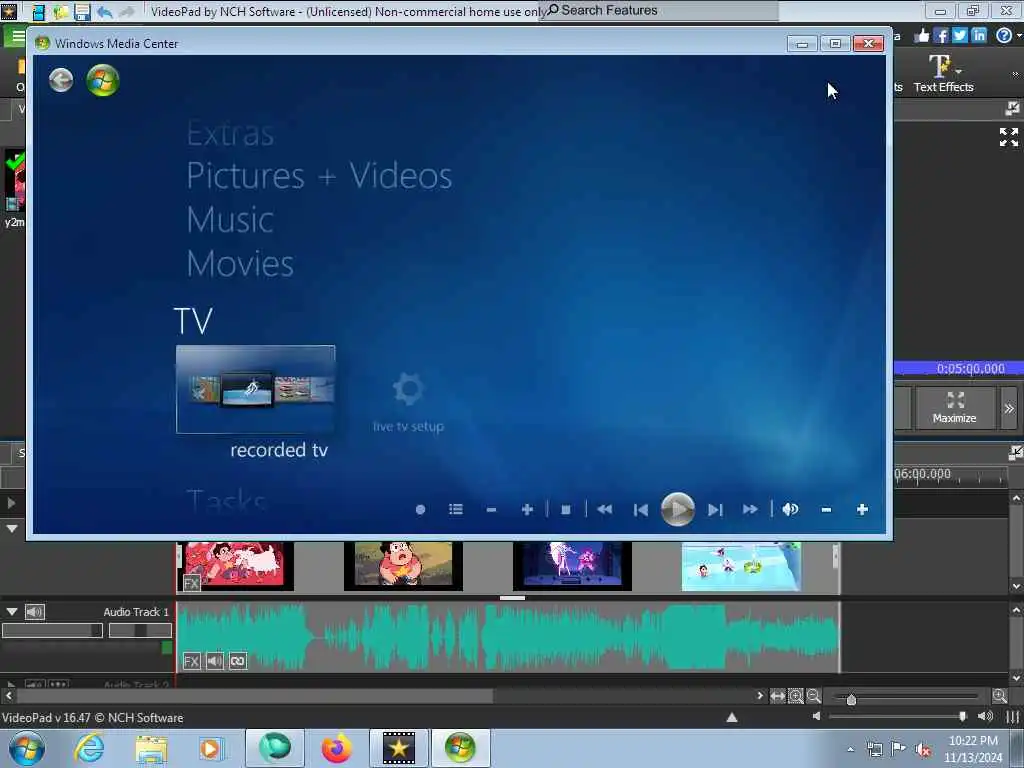Go back in Windows Media Center

pos(61,80)
